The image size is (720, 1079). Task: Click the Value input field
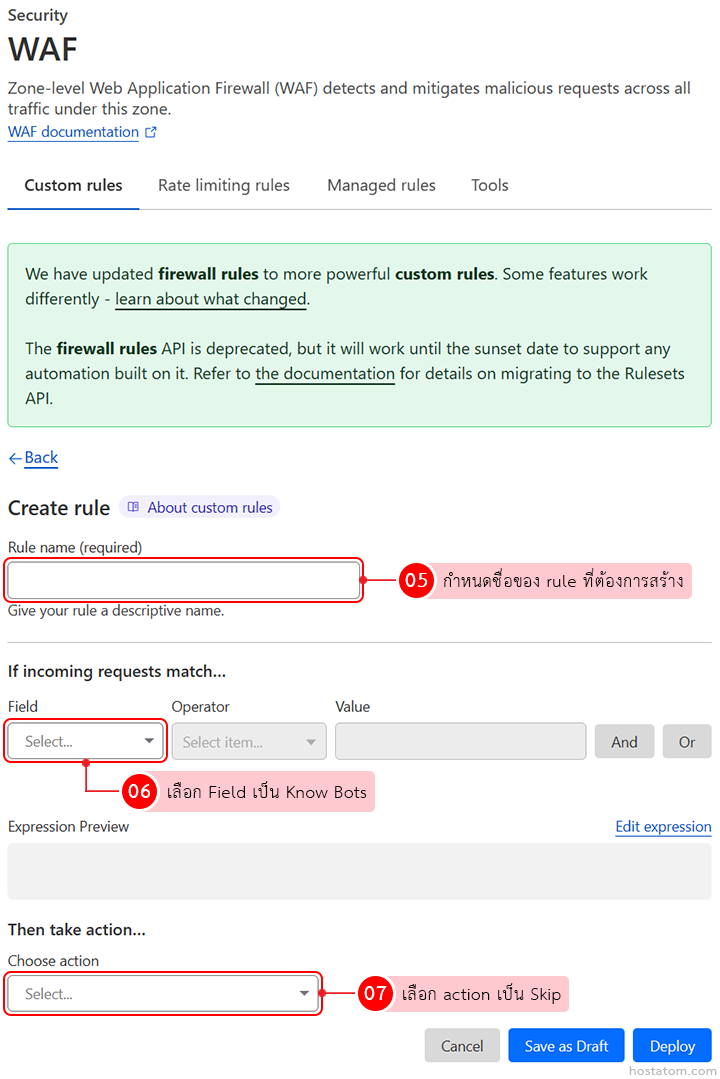460,742
